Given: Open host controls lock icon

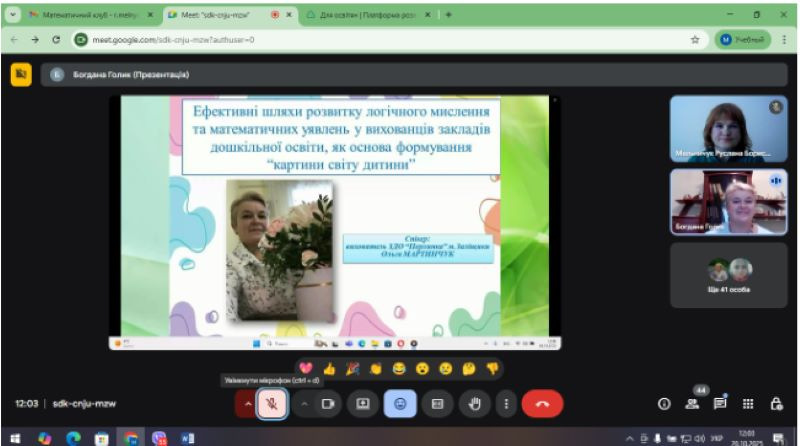Looking at the screenshot, I should pyautogui.click(x=775, y=404).
